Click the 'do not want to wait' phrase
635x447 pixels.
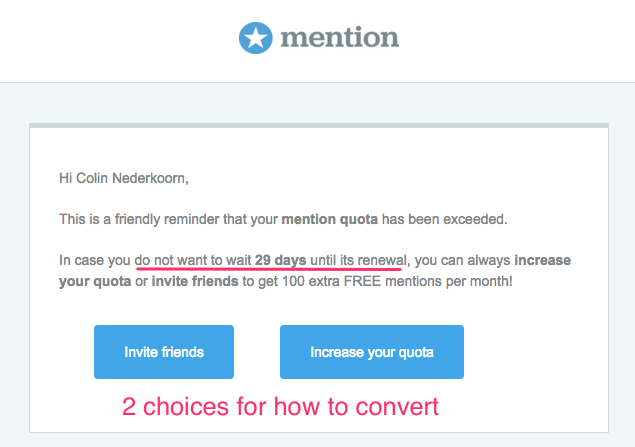(x=193, y=260)
